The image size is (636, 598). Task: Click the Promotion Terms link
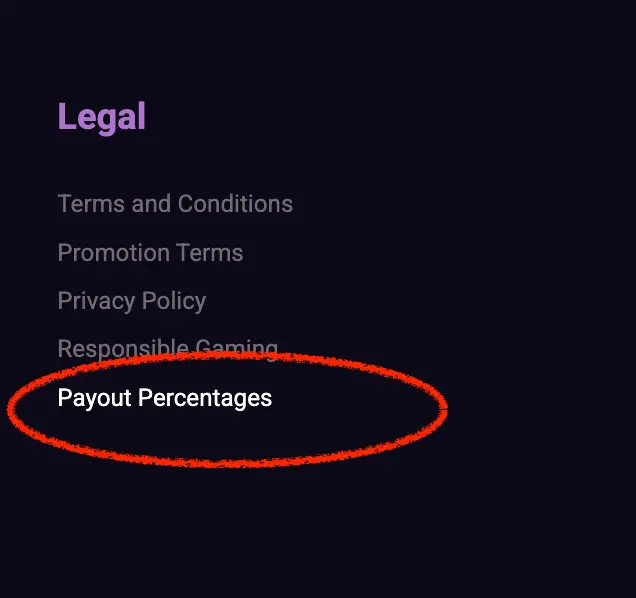150,253
